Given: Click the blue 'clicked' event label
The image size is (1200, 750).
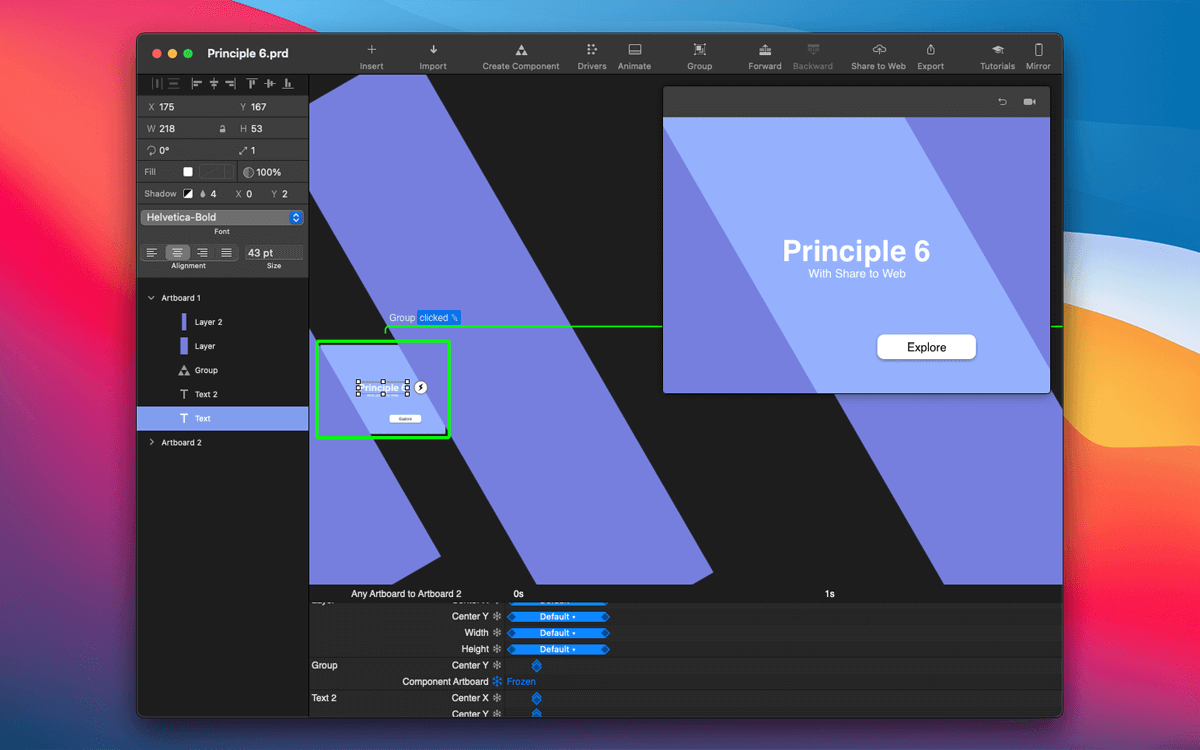Looking at the screenshot, I should point(439,318).
